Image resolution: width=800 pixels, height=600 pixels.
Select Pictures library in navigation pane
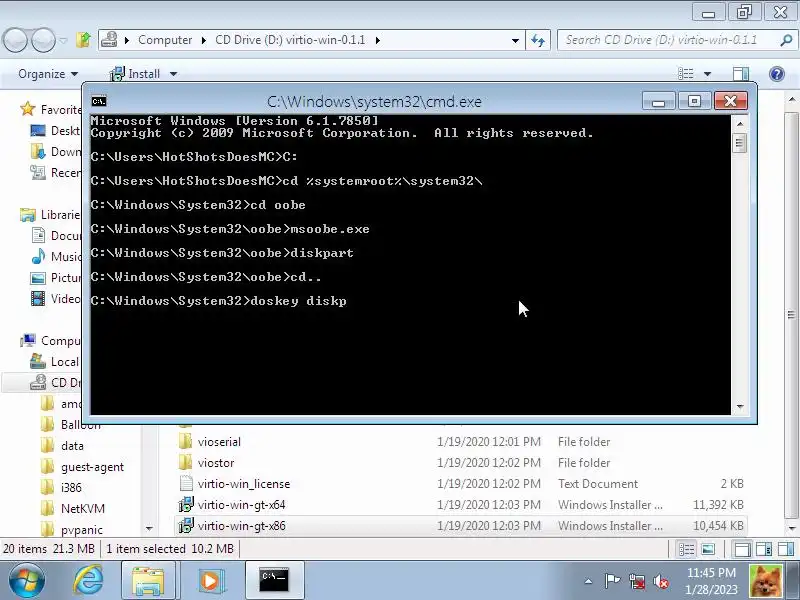pos(55,278)
